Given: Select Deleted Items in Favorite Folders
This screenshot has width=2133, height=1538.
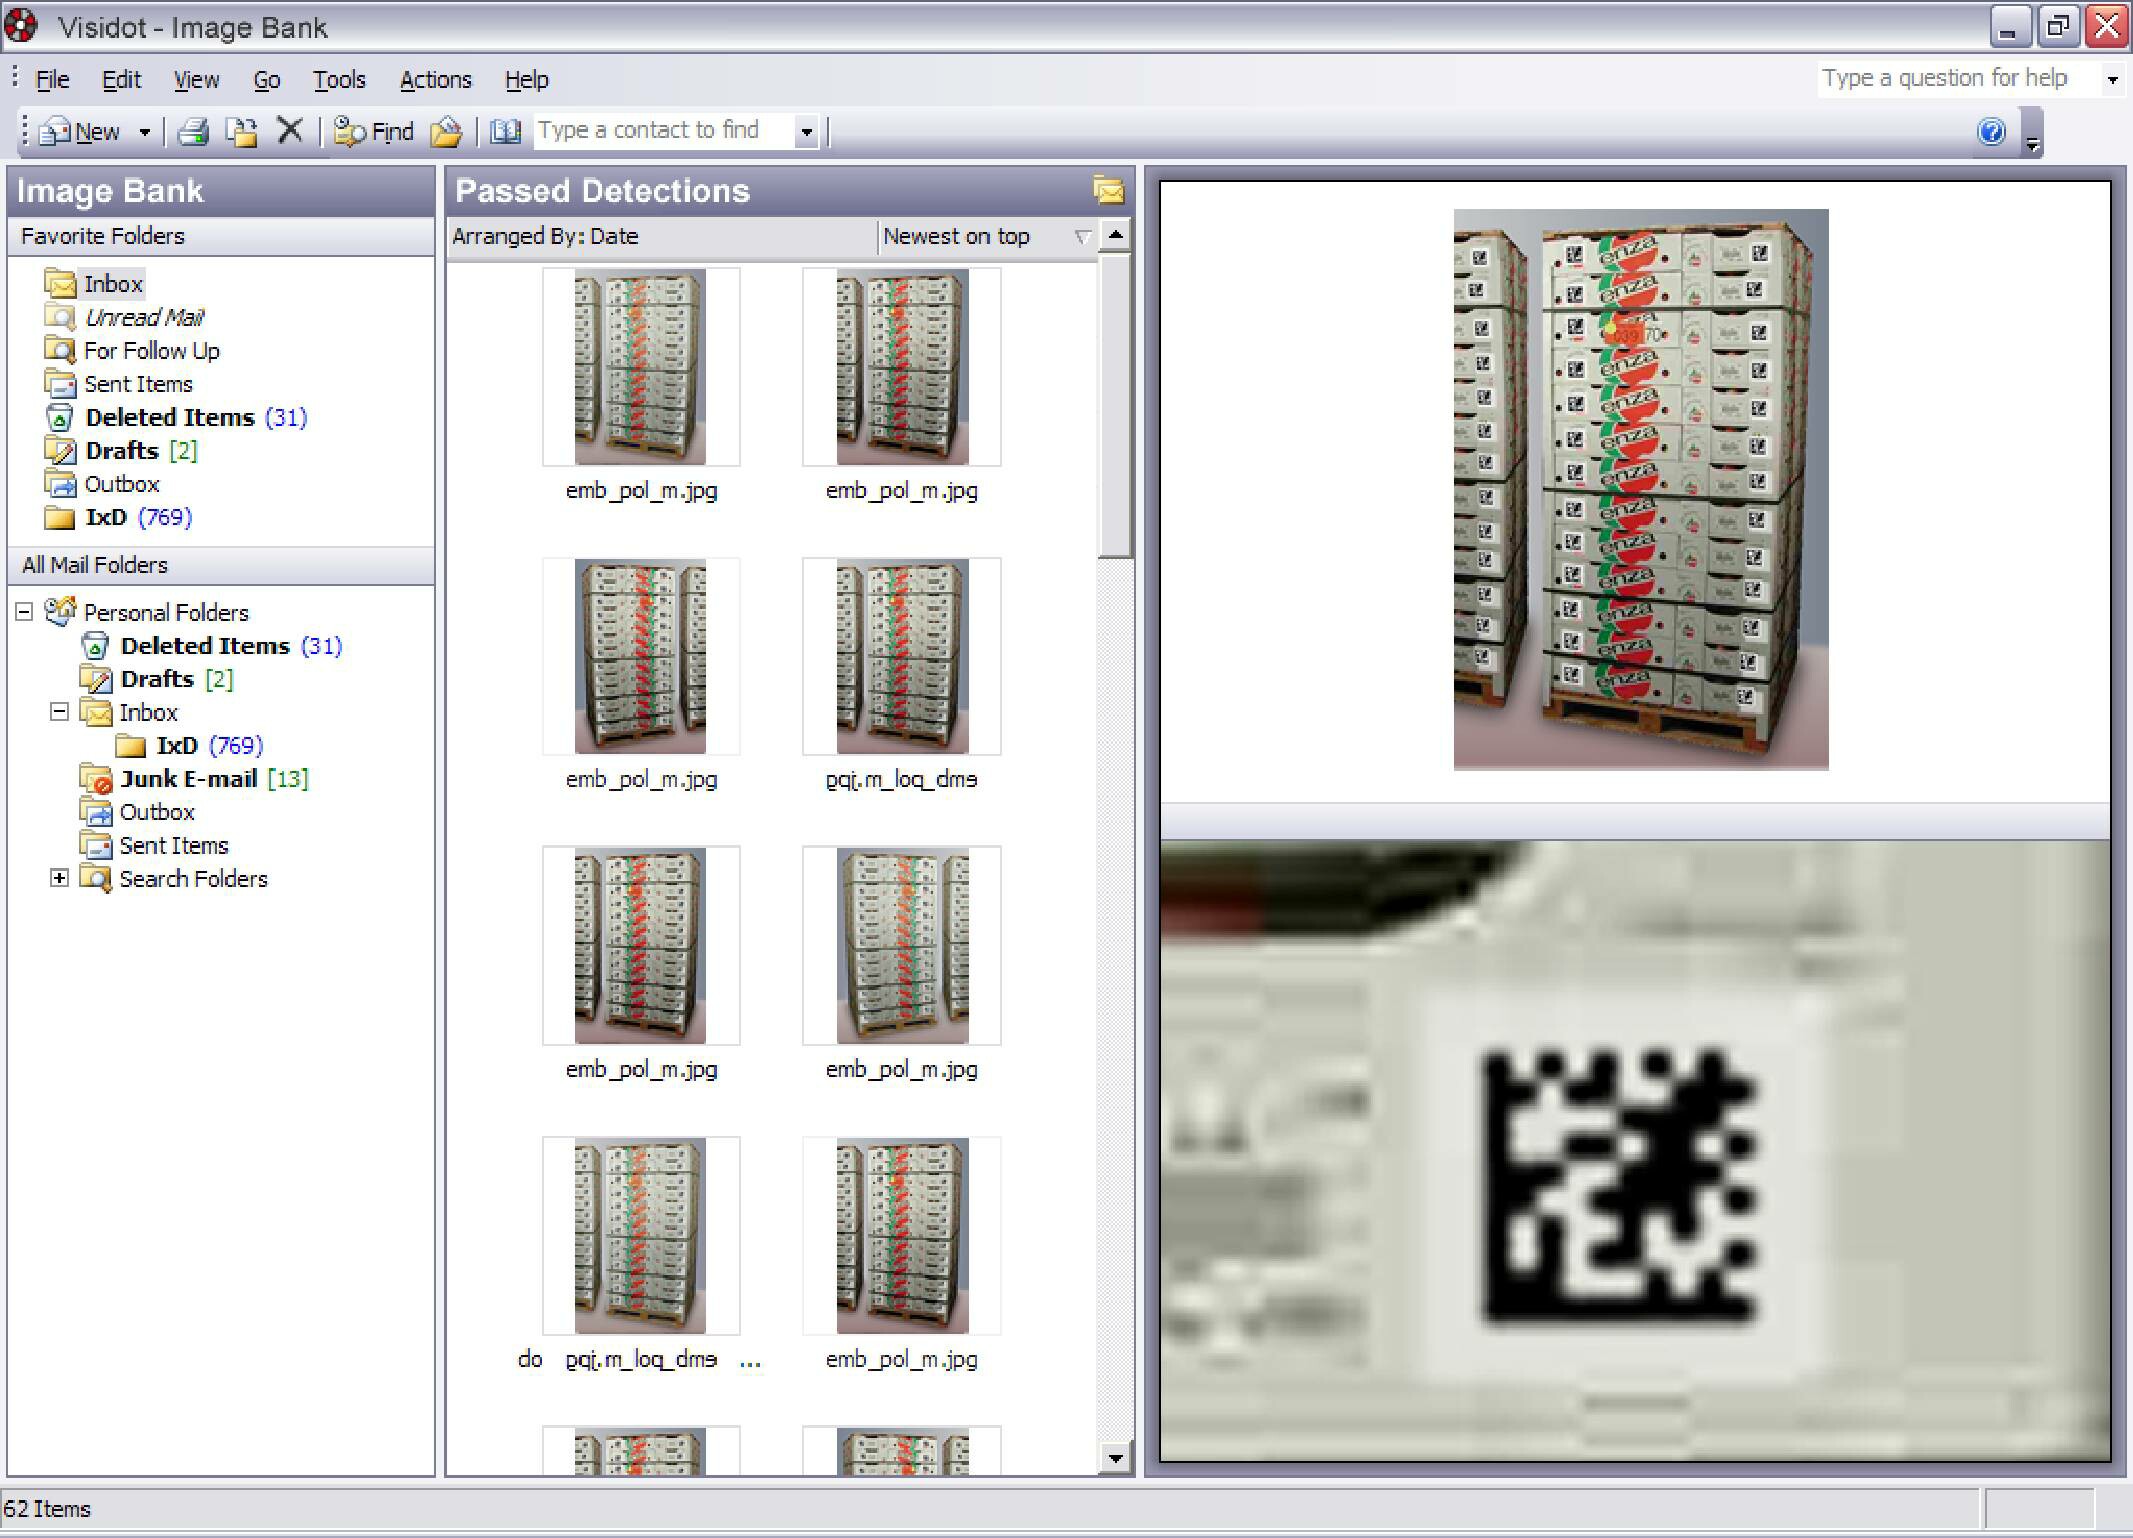Looking at the screenshot, I should click(x=170, y=417).
